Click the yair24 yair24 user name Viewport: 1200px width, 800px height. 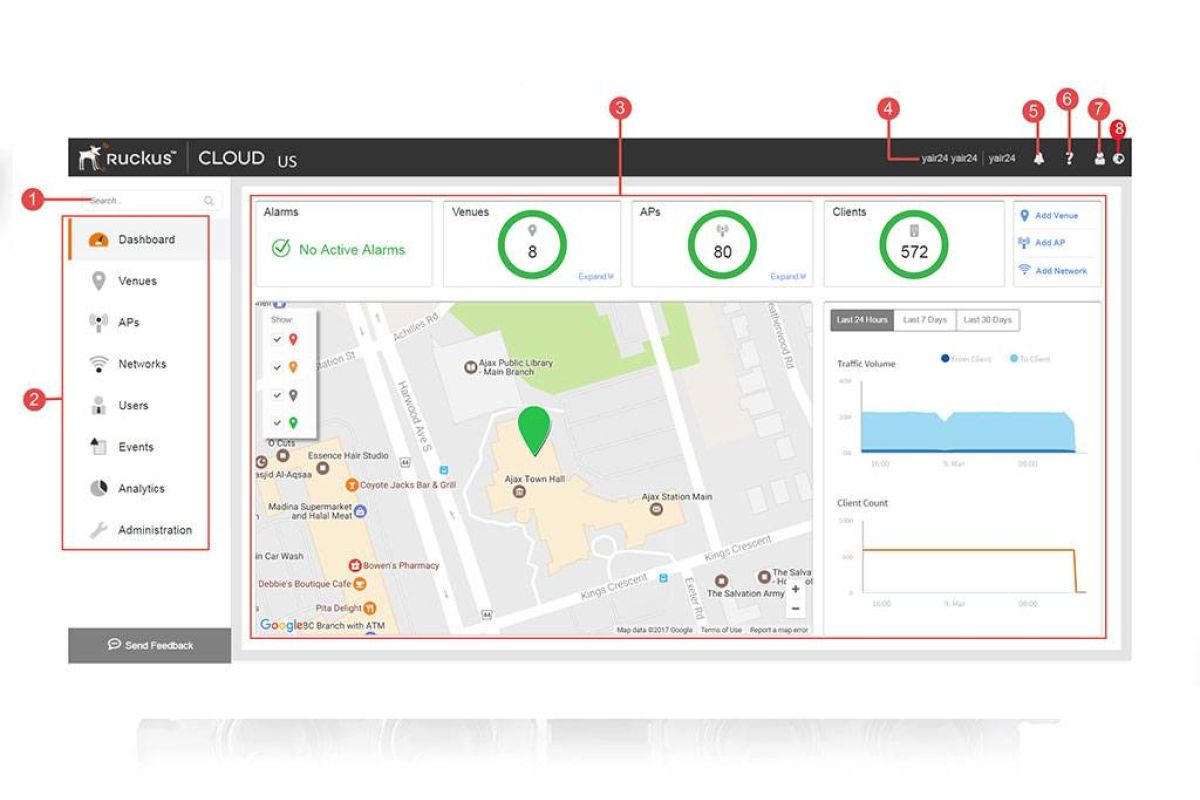click(x=949, y=158)
